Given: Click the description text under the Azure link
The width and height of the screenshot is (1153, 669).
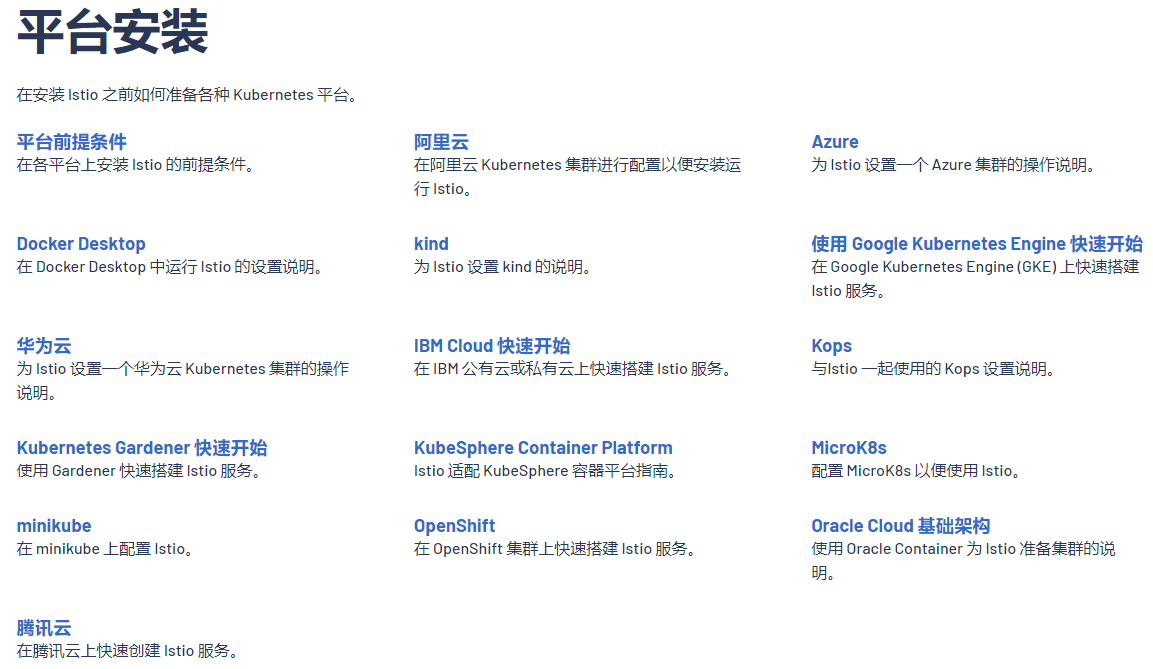Looking at the screenshot, I should point(953,165).
